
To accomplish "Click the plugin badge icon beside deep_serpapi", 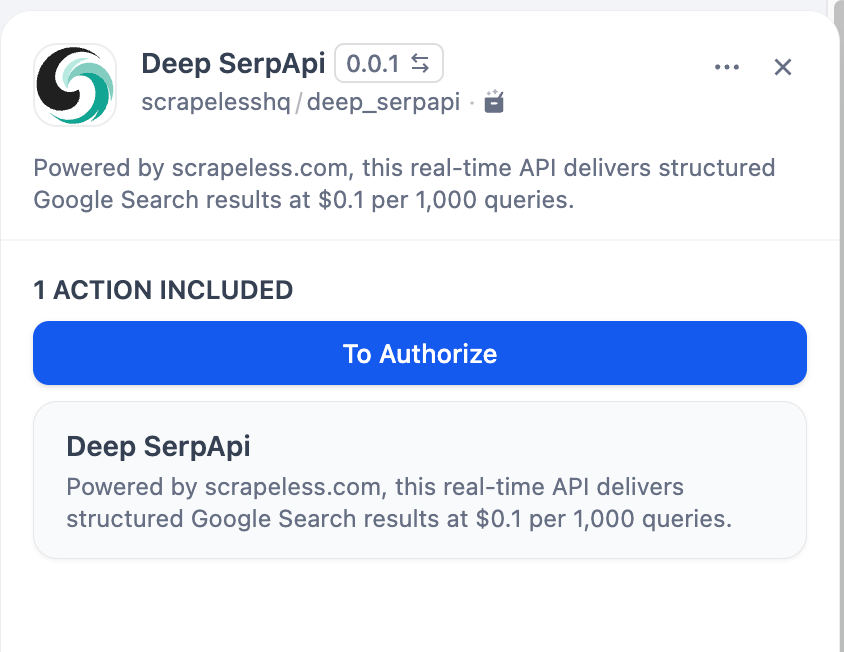I will pos(494,102).
